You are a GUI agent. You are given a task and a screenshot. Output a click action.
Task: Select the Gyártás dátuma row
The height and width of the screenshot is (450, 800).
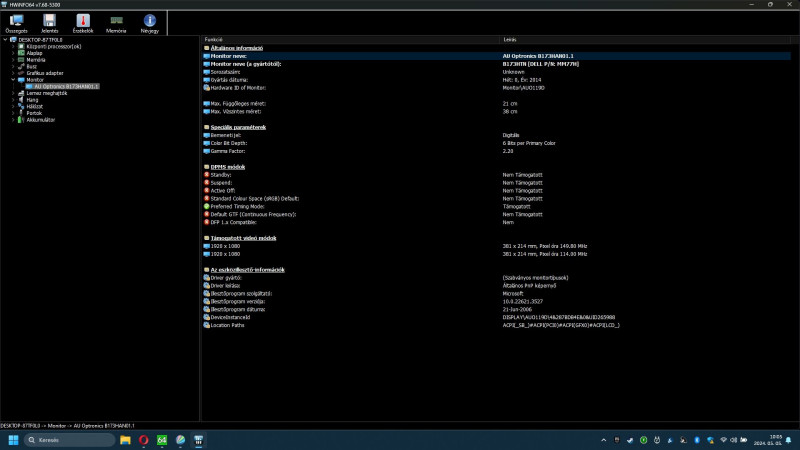(x=496, y=80)
